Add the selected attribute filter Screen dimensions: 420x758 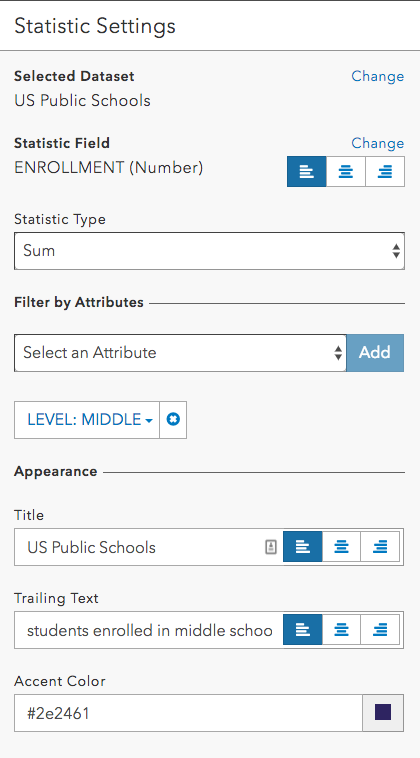[375, 353]
